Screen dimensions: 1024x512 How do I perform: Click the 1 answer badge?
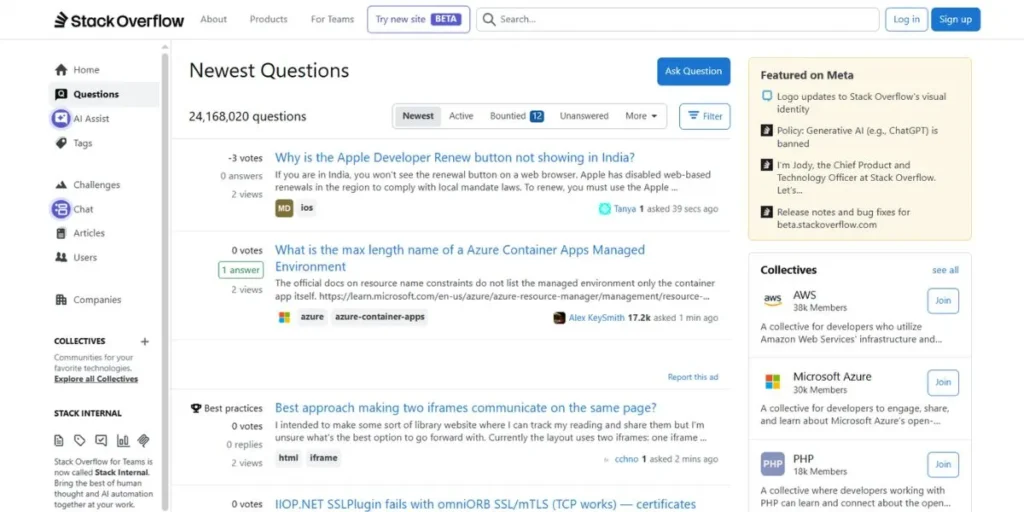point(240,270)
